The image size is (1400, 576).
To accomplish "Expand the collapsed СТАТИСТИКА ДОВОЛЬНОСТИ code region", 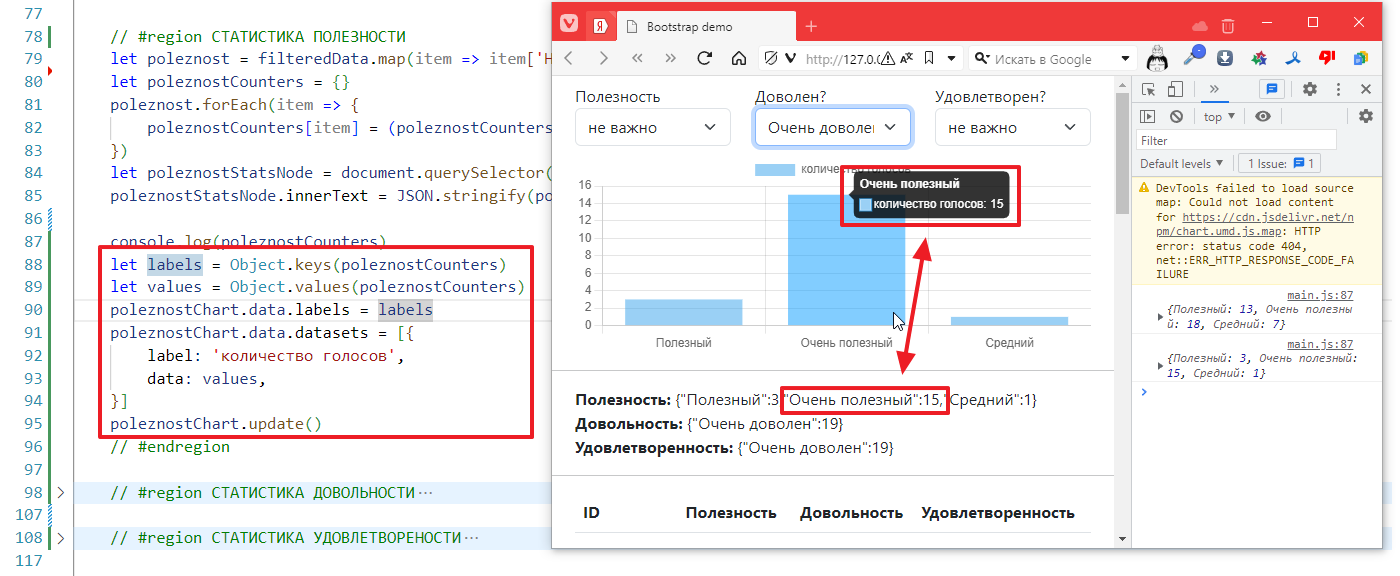I will pos(59,492).
